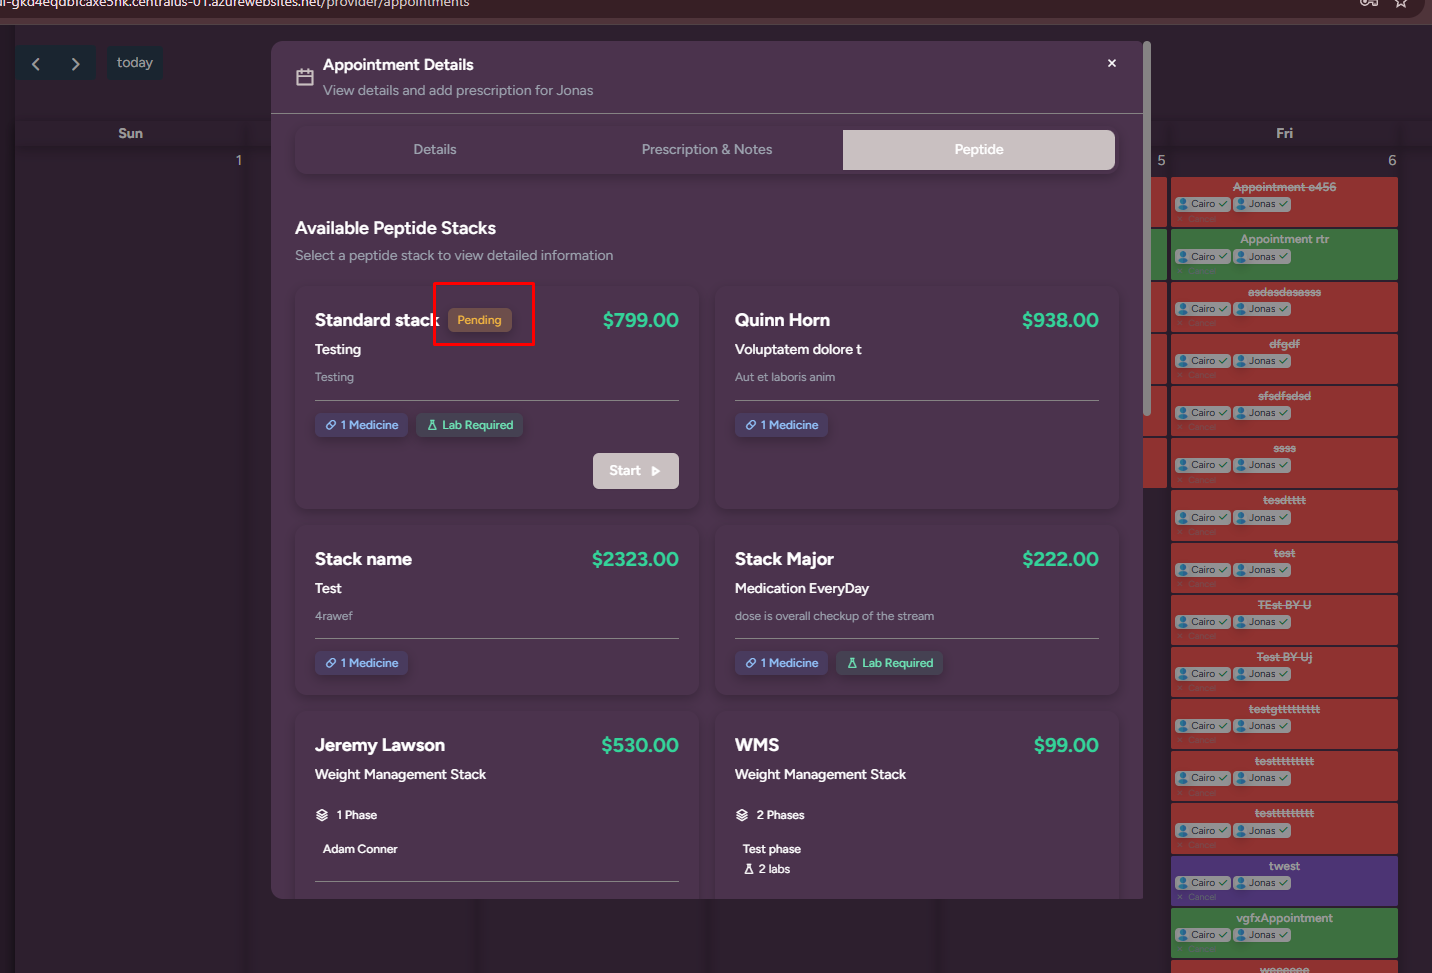Open the Prescription & Notes tab
This screenshot has width=1432, height=973.
click(x=706, y=150)
